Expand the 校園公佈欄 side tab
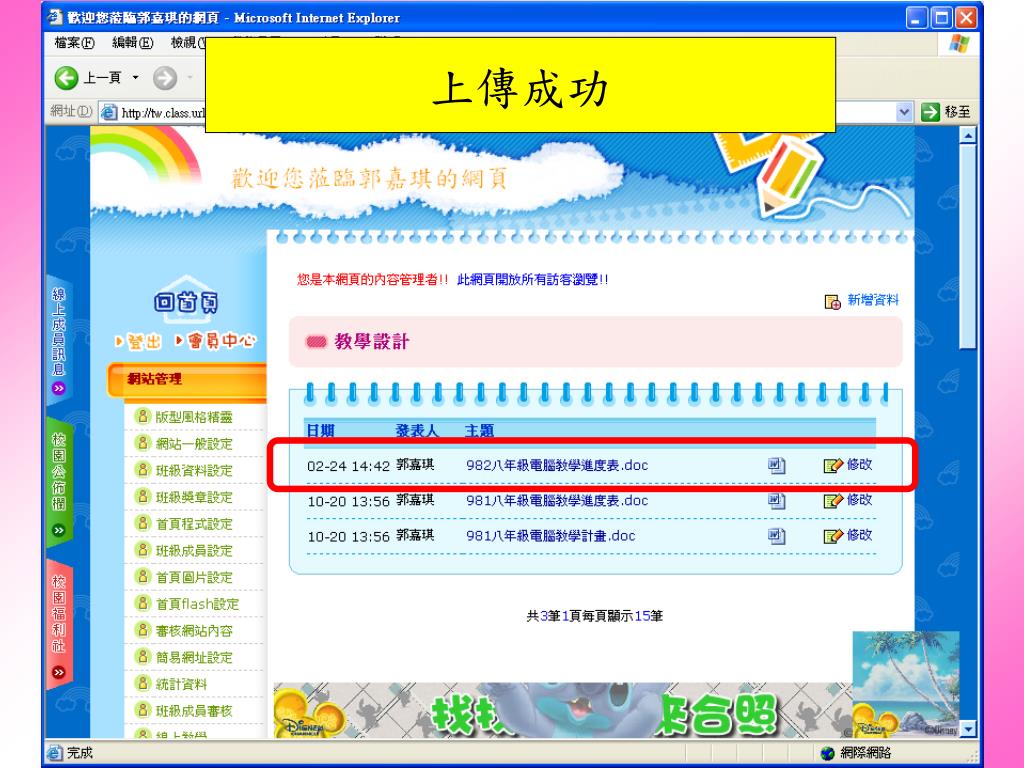 click(x=59, y=484)
